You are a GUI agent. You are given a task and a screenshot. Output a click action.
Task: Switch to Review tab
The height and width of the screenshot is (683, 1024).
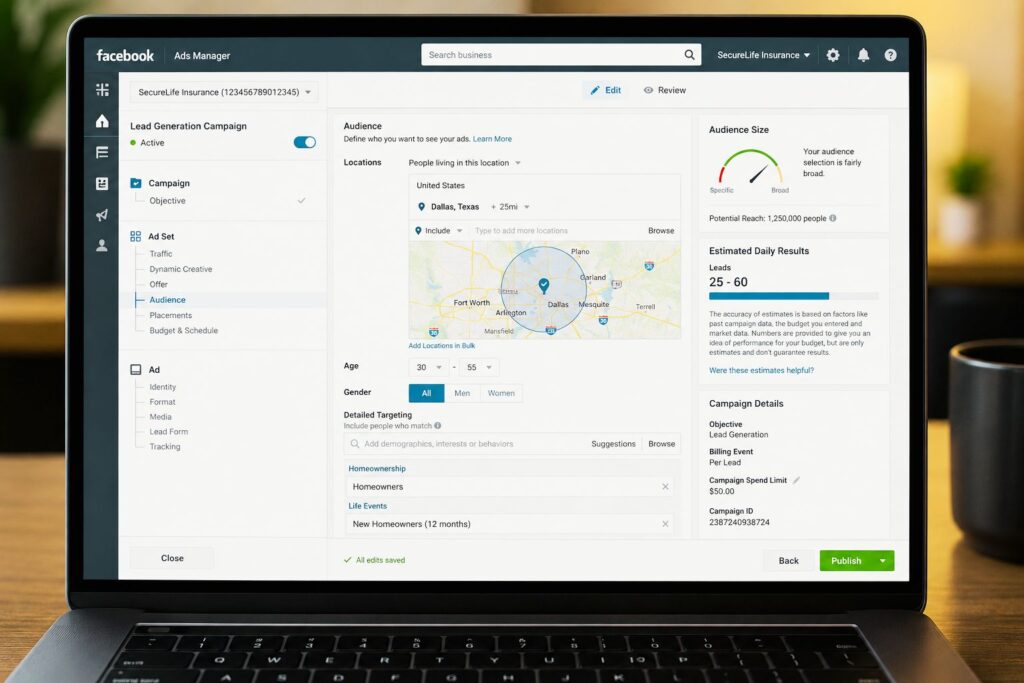[x=665, y=90]
